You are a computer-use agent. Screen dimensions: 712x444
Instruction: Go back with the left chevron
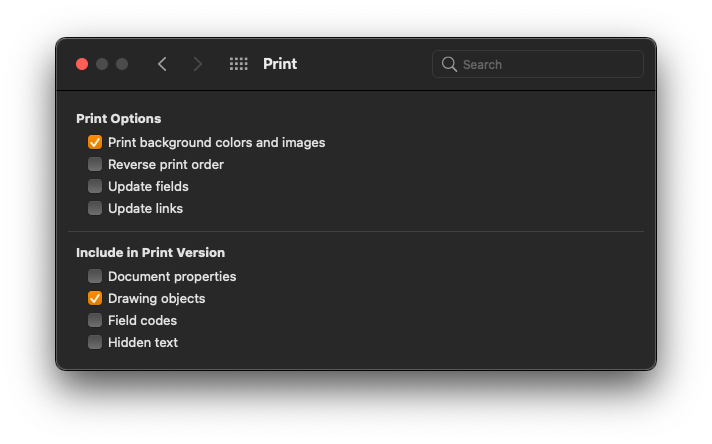point(162,64)
